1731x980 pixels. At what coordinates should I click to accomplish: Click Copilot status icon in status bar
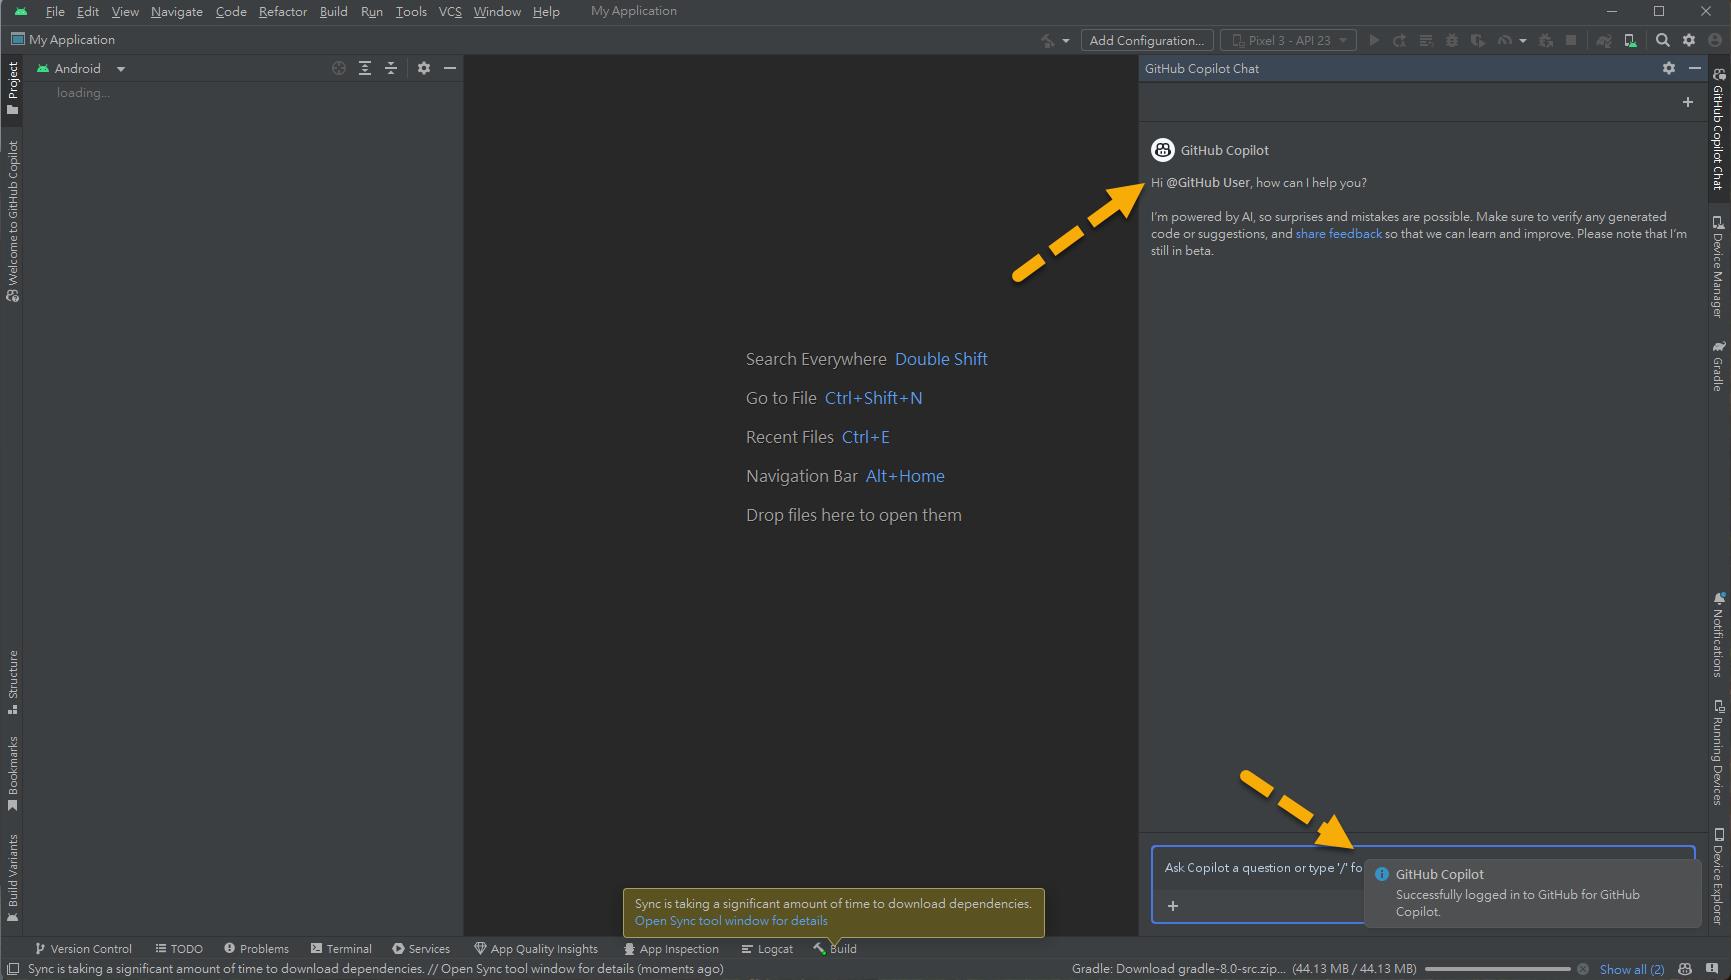tap(1685, 969)
